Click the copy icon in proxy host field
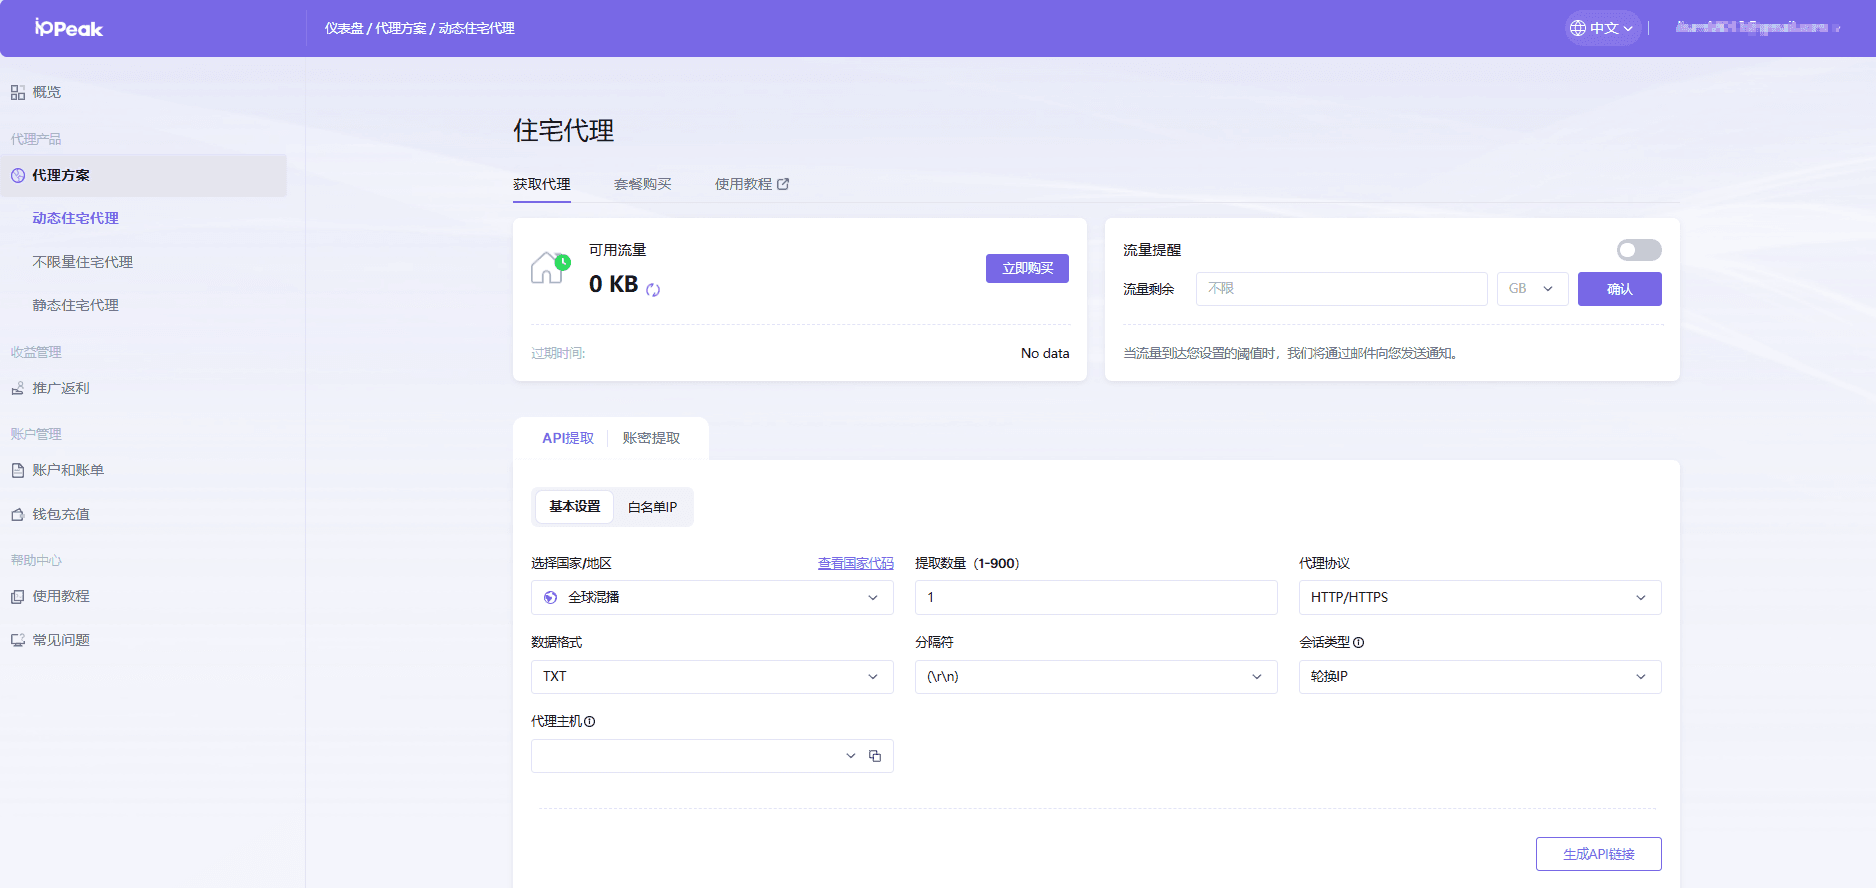The image size is (1876, 888). point(875,756)
